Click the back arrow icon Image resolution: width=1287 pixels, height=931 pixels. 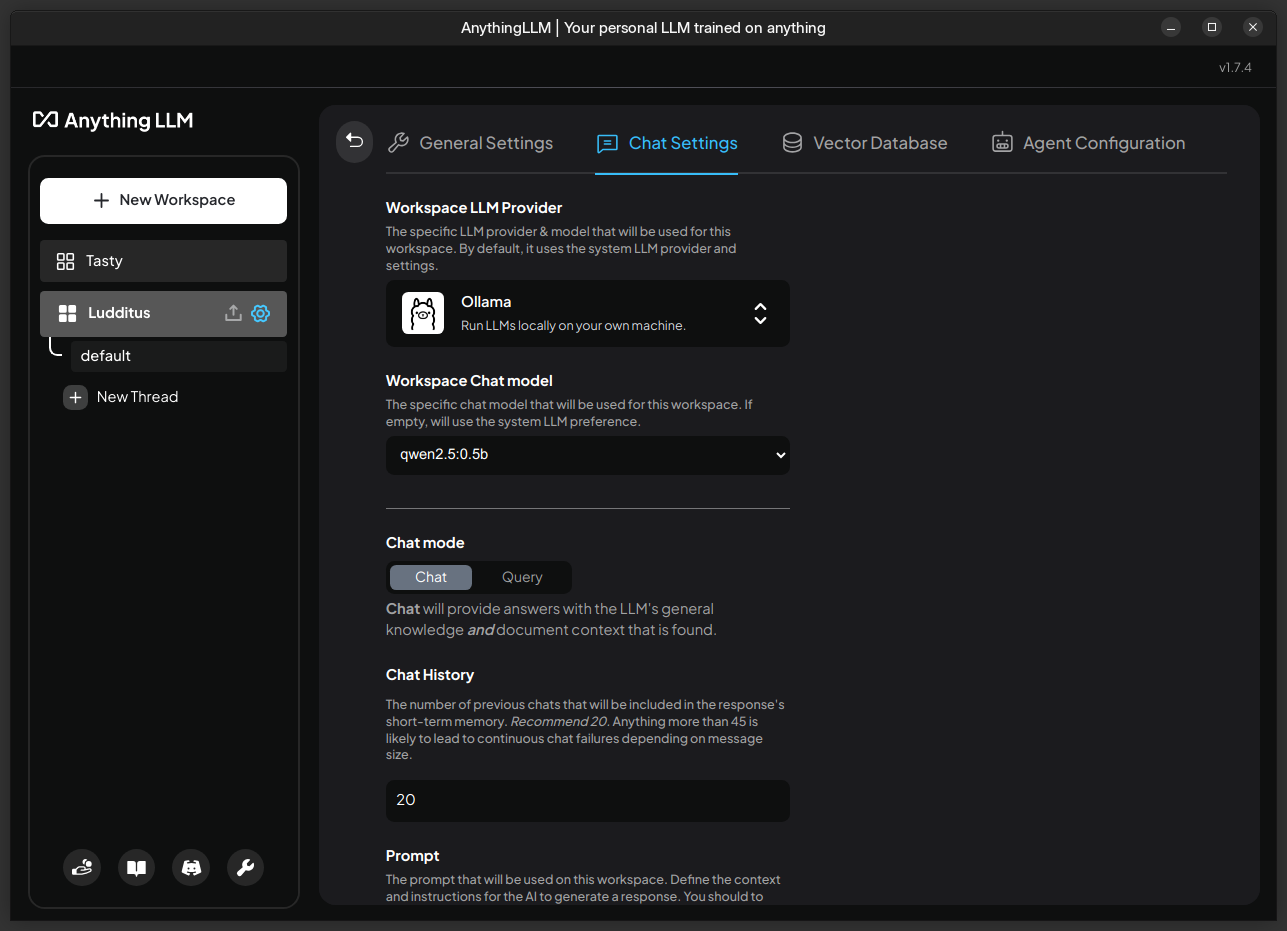click(x=354, y=142)
